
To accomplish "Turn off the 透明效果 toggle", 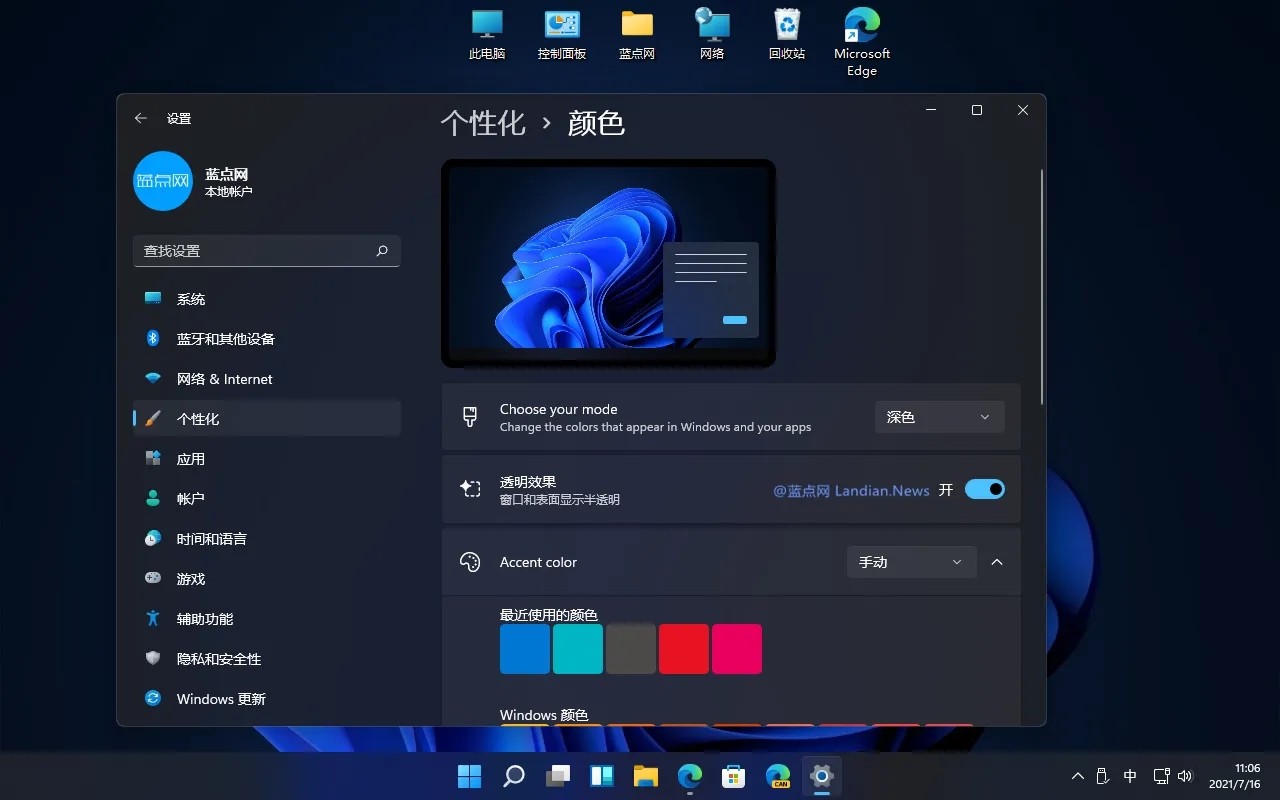I will coord(985,490).
